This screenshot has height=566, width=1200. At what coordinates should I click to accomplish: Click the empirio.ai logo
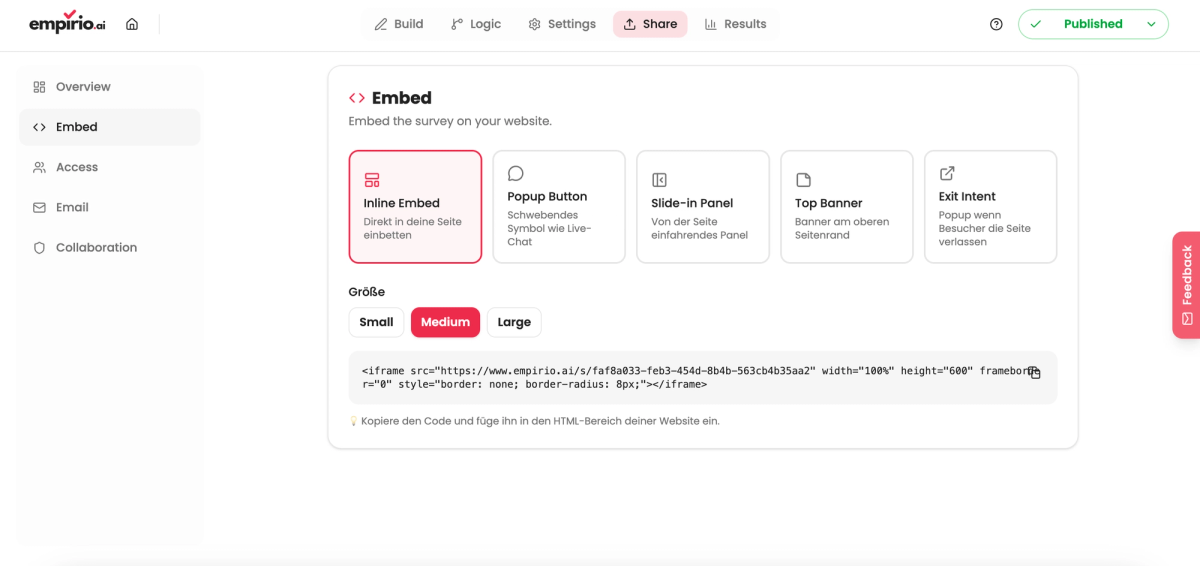pos(67,22)
